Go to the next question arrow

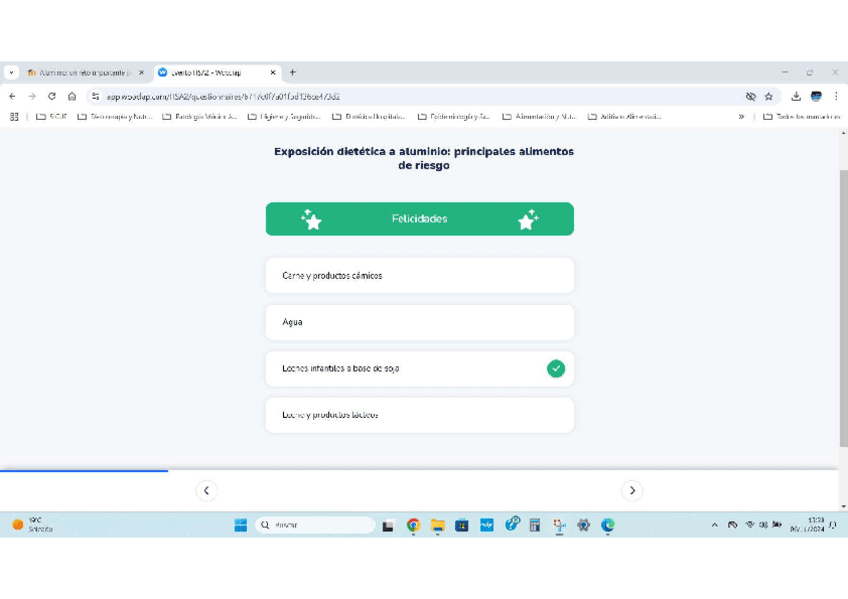pos(632,490)
